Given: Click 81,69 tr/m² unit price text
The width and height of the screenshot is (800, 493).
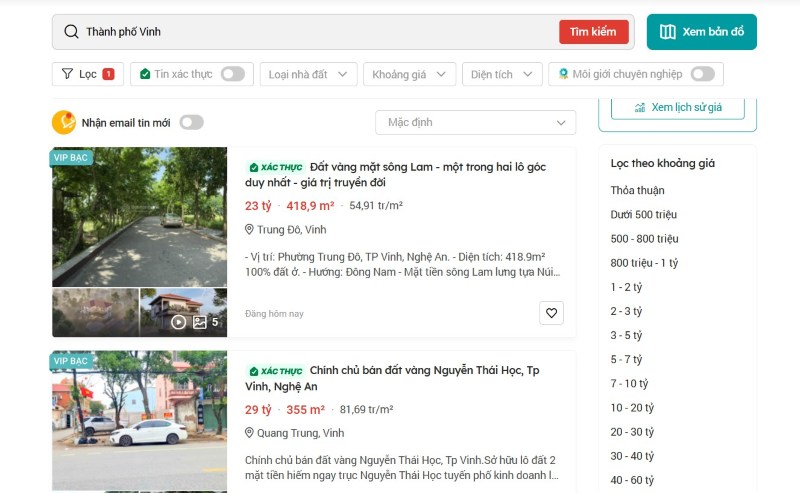Looking at the screenshot, I should coord(366,409).
